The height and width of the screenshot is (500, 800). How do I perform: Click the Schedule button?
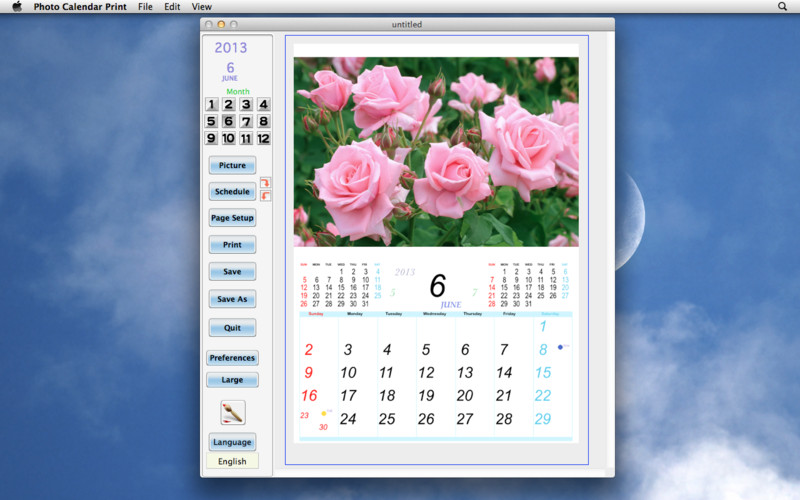click(x=232, y=192)
